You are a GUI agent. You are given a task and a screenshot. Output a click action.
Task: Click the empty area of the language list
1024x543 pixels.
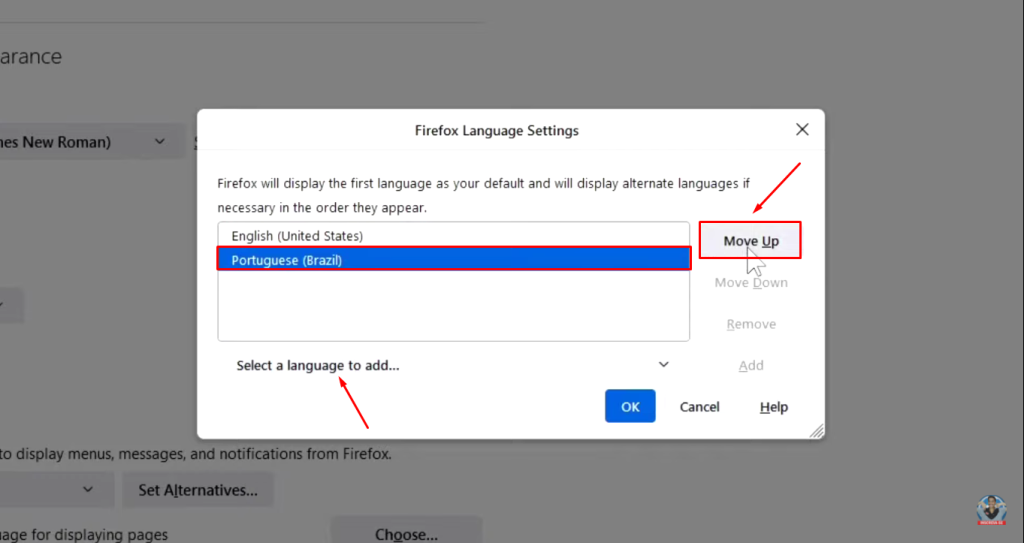[x=453, y=306]
